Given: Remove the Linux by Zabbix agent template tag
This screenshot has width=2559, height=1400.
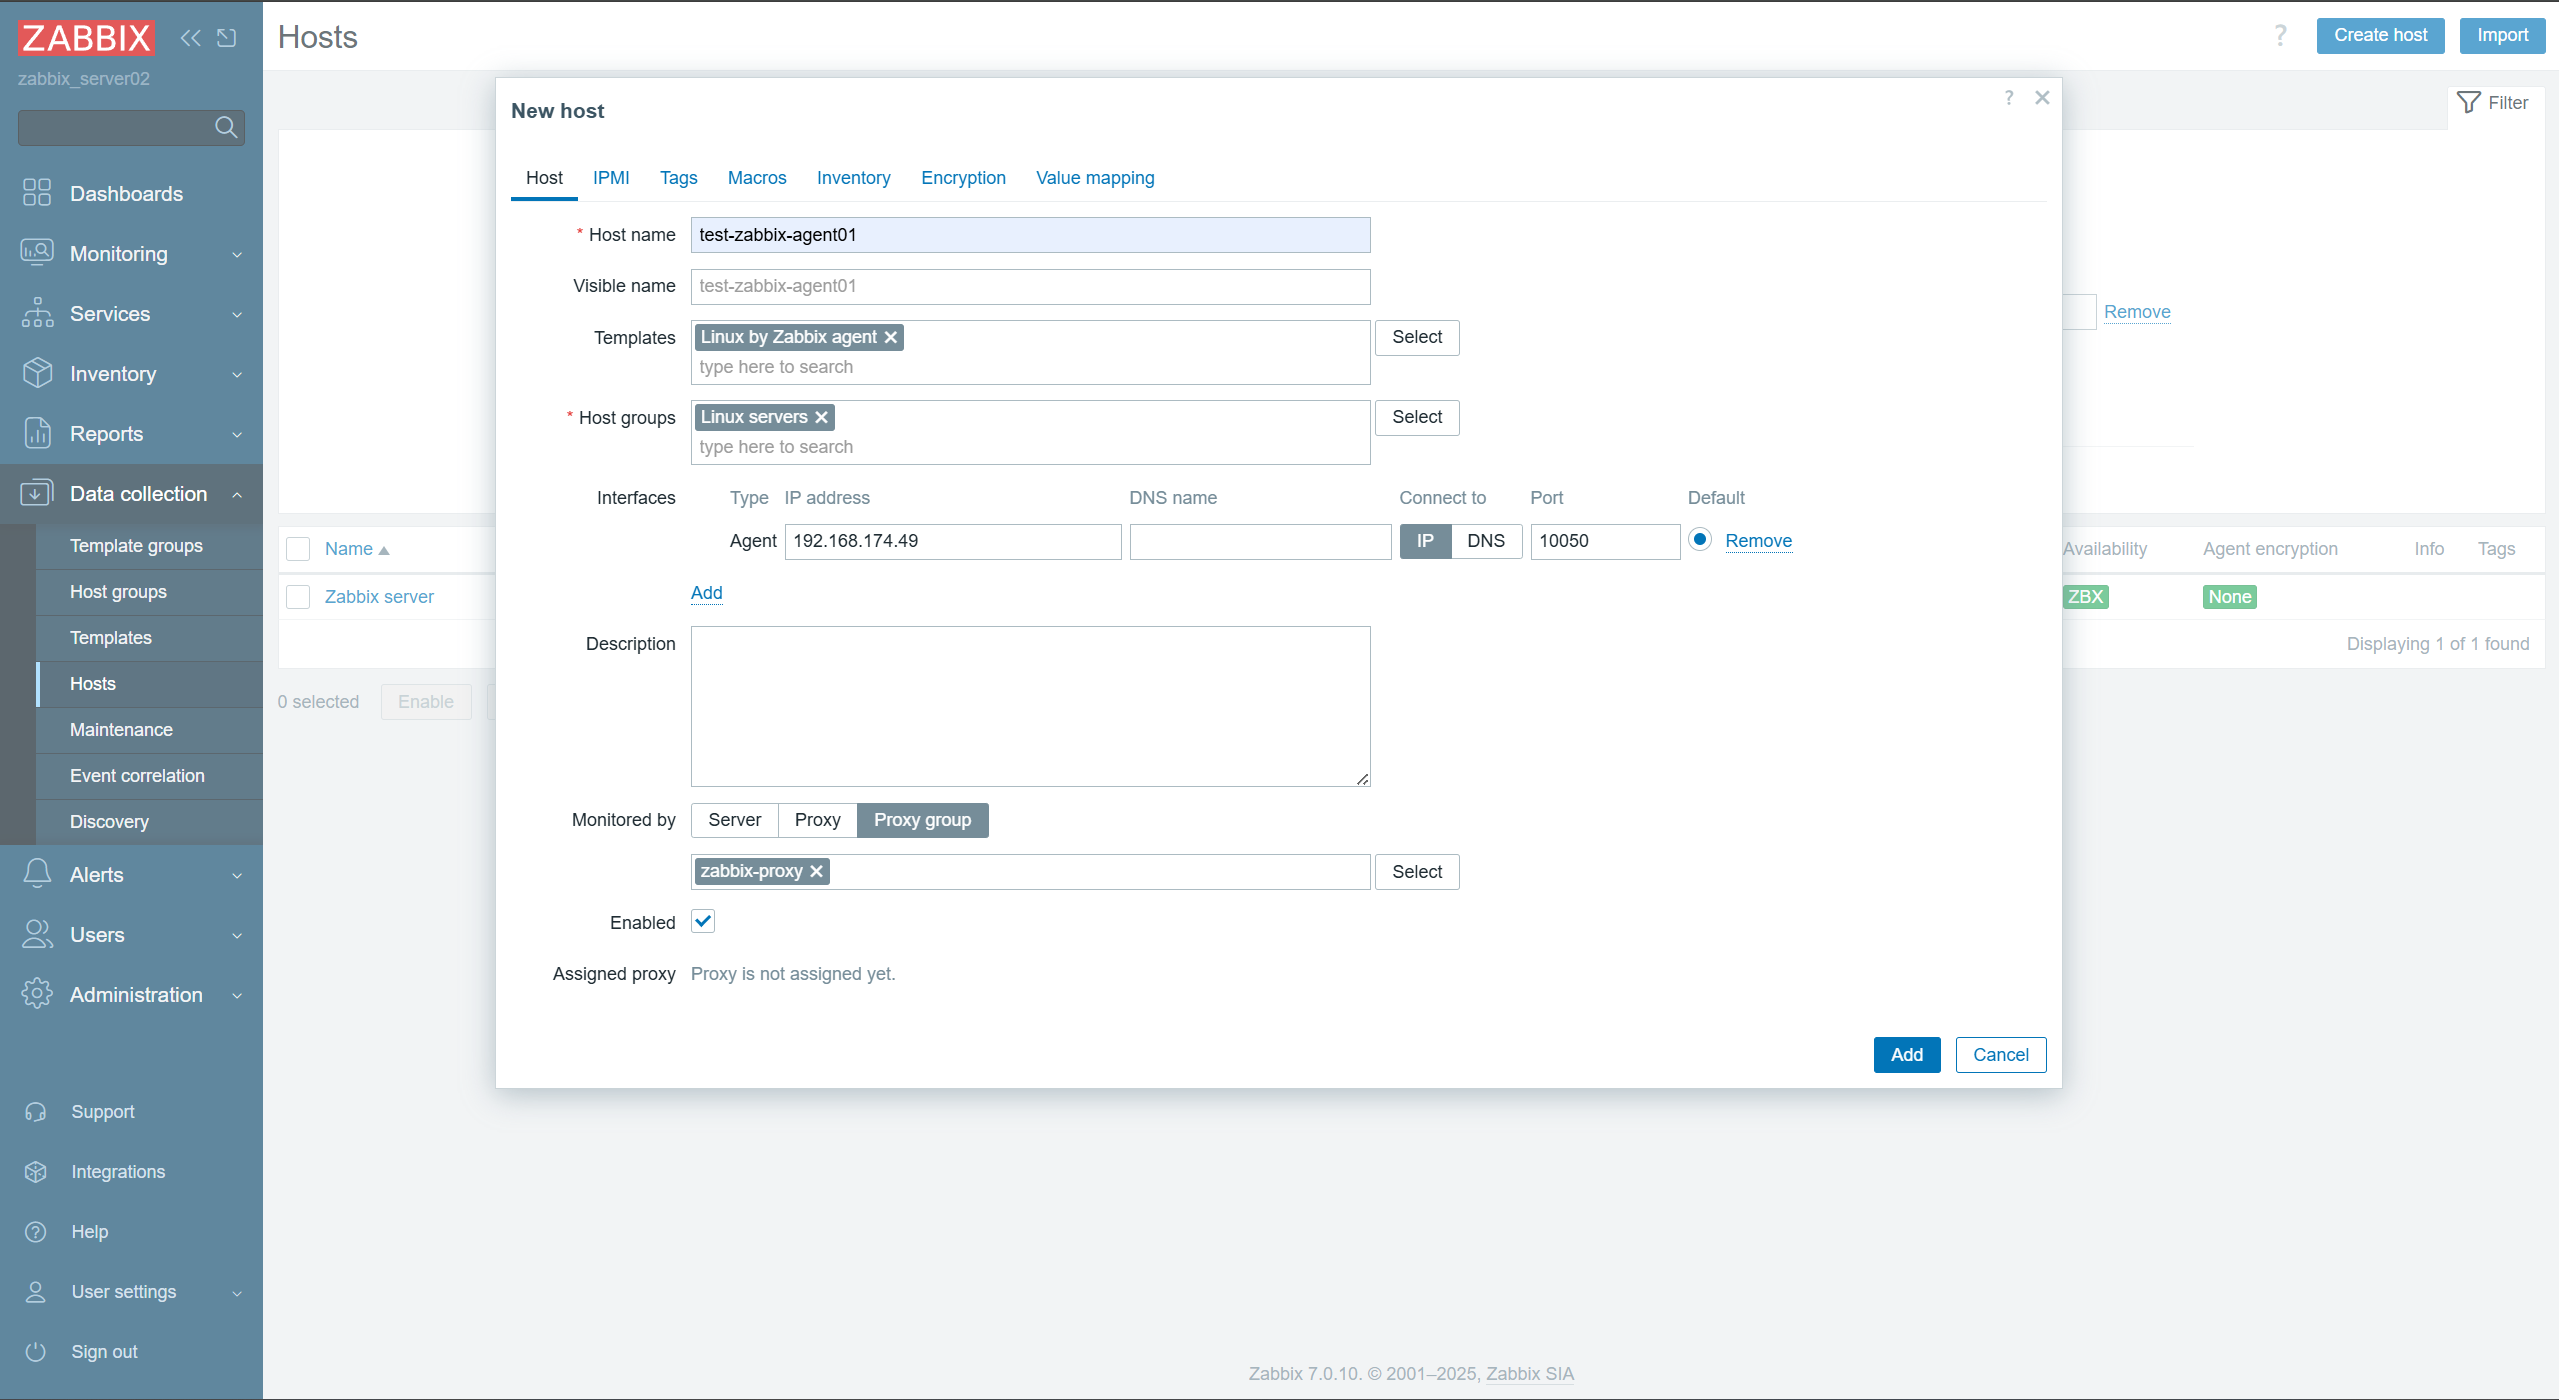Looking at the screenshot, I should tap(890, 337).
